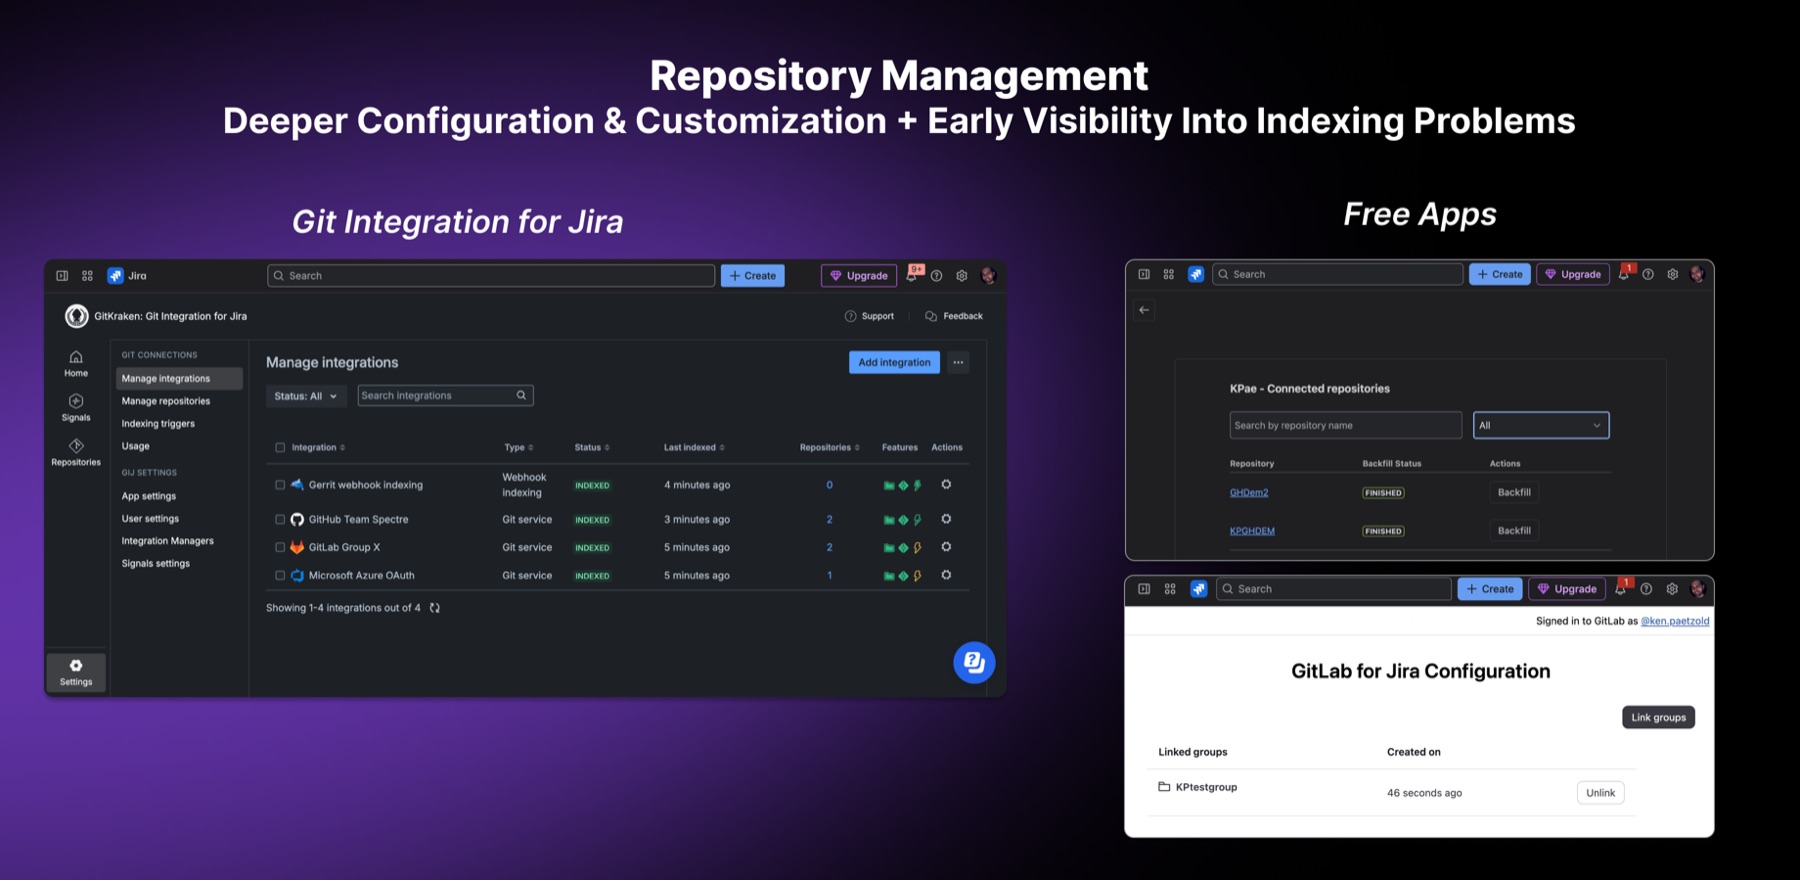Check the GitLab Group X row checkbox
This screenshot has height=880, width=1800.
coord(280,548)
